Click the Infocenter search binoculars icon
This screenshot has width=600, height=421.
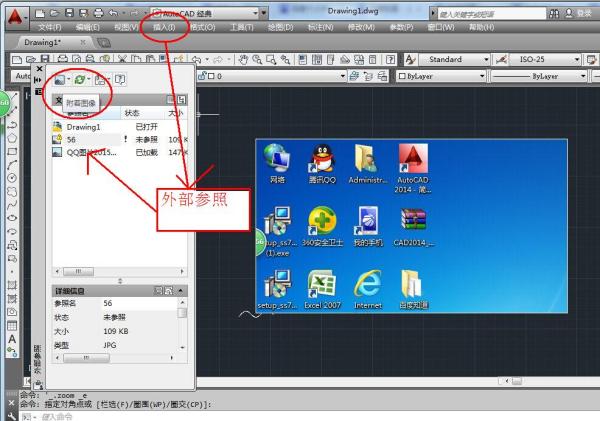coord(554,14)
